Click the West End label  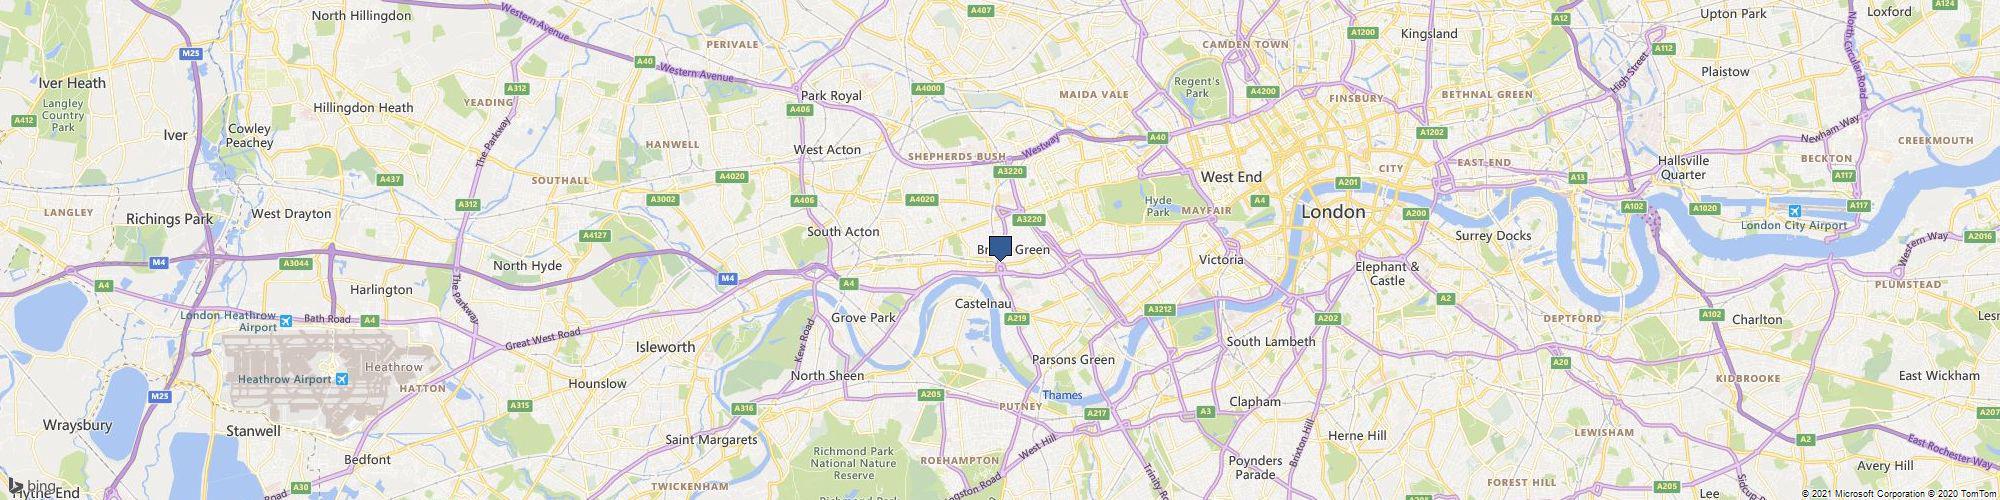[x=1231, y=177]
